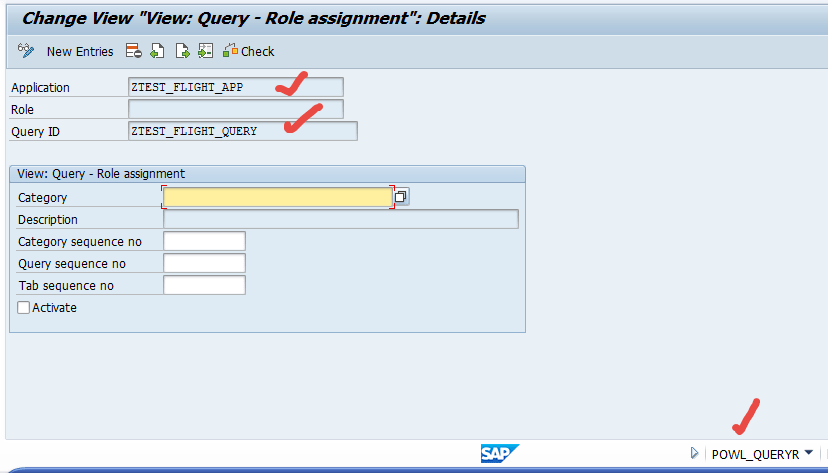Click the Delete entry toolbar icon
Viewport: 828px width, 473px height.
[x=134, y=51]
